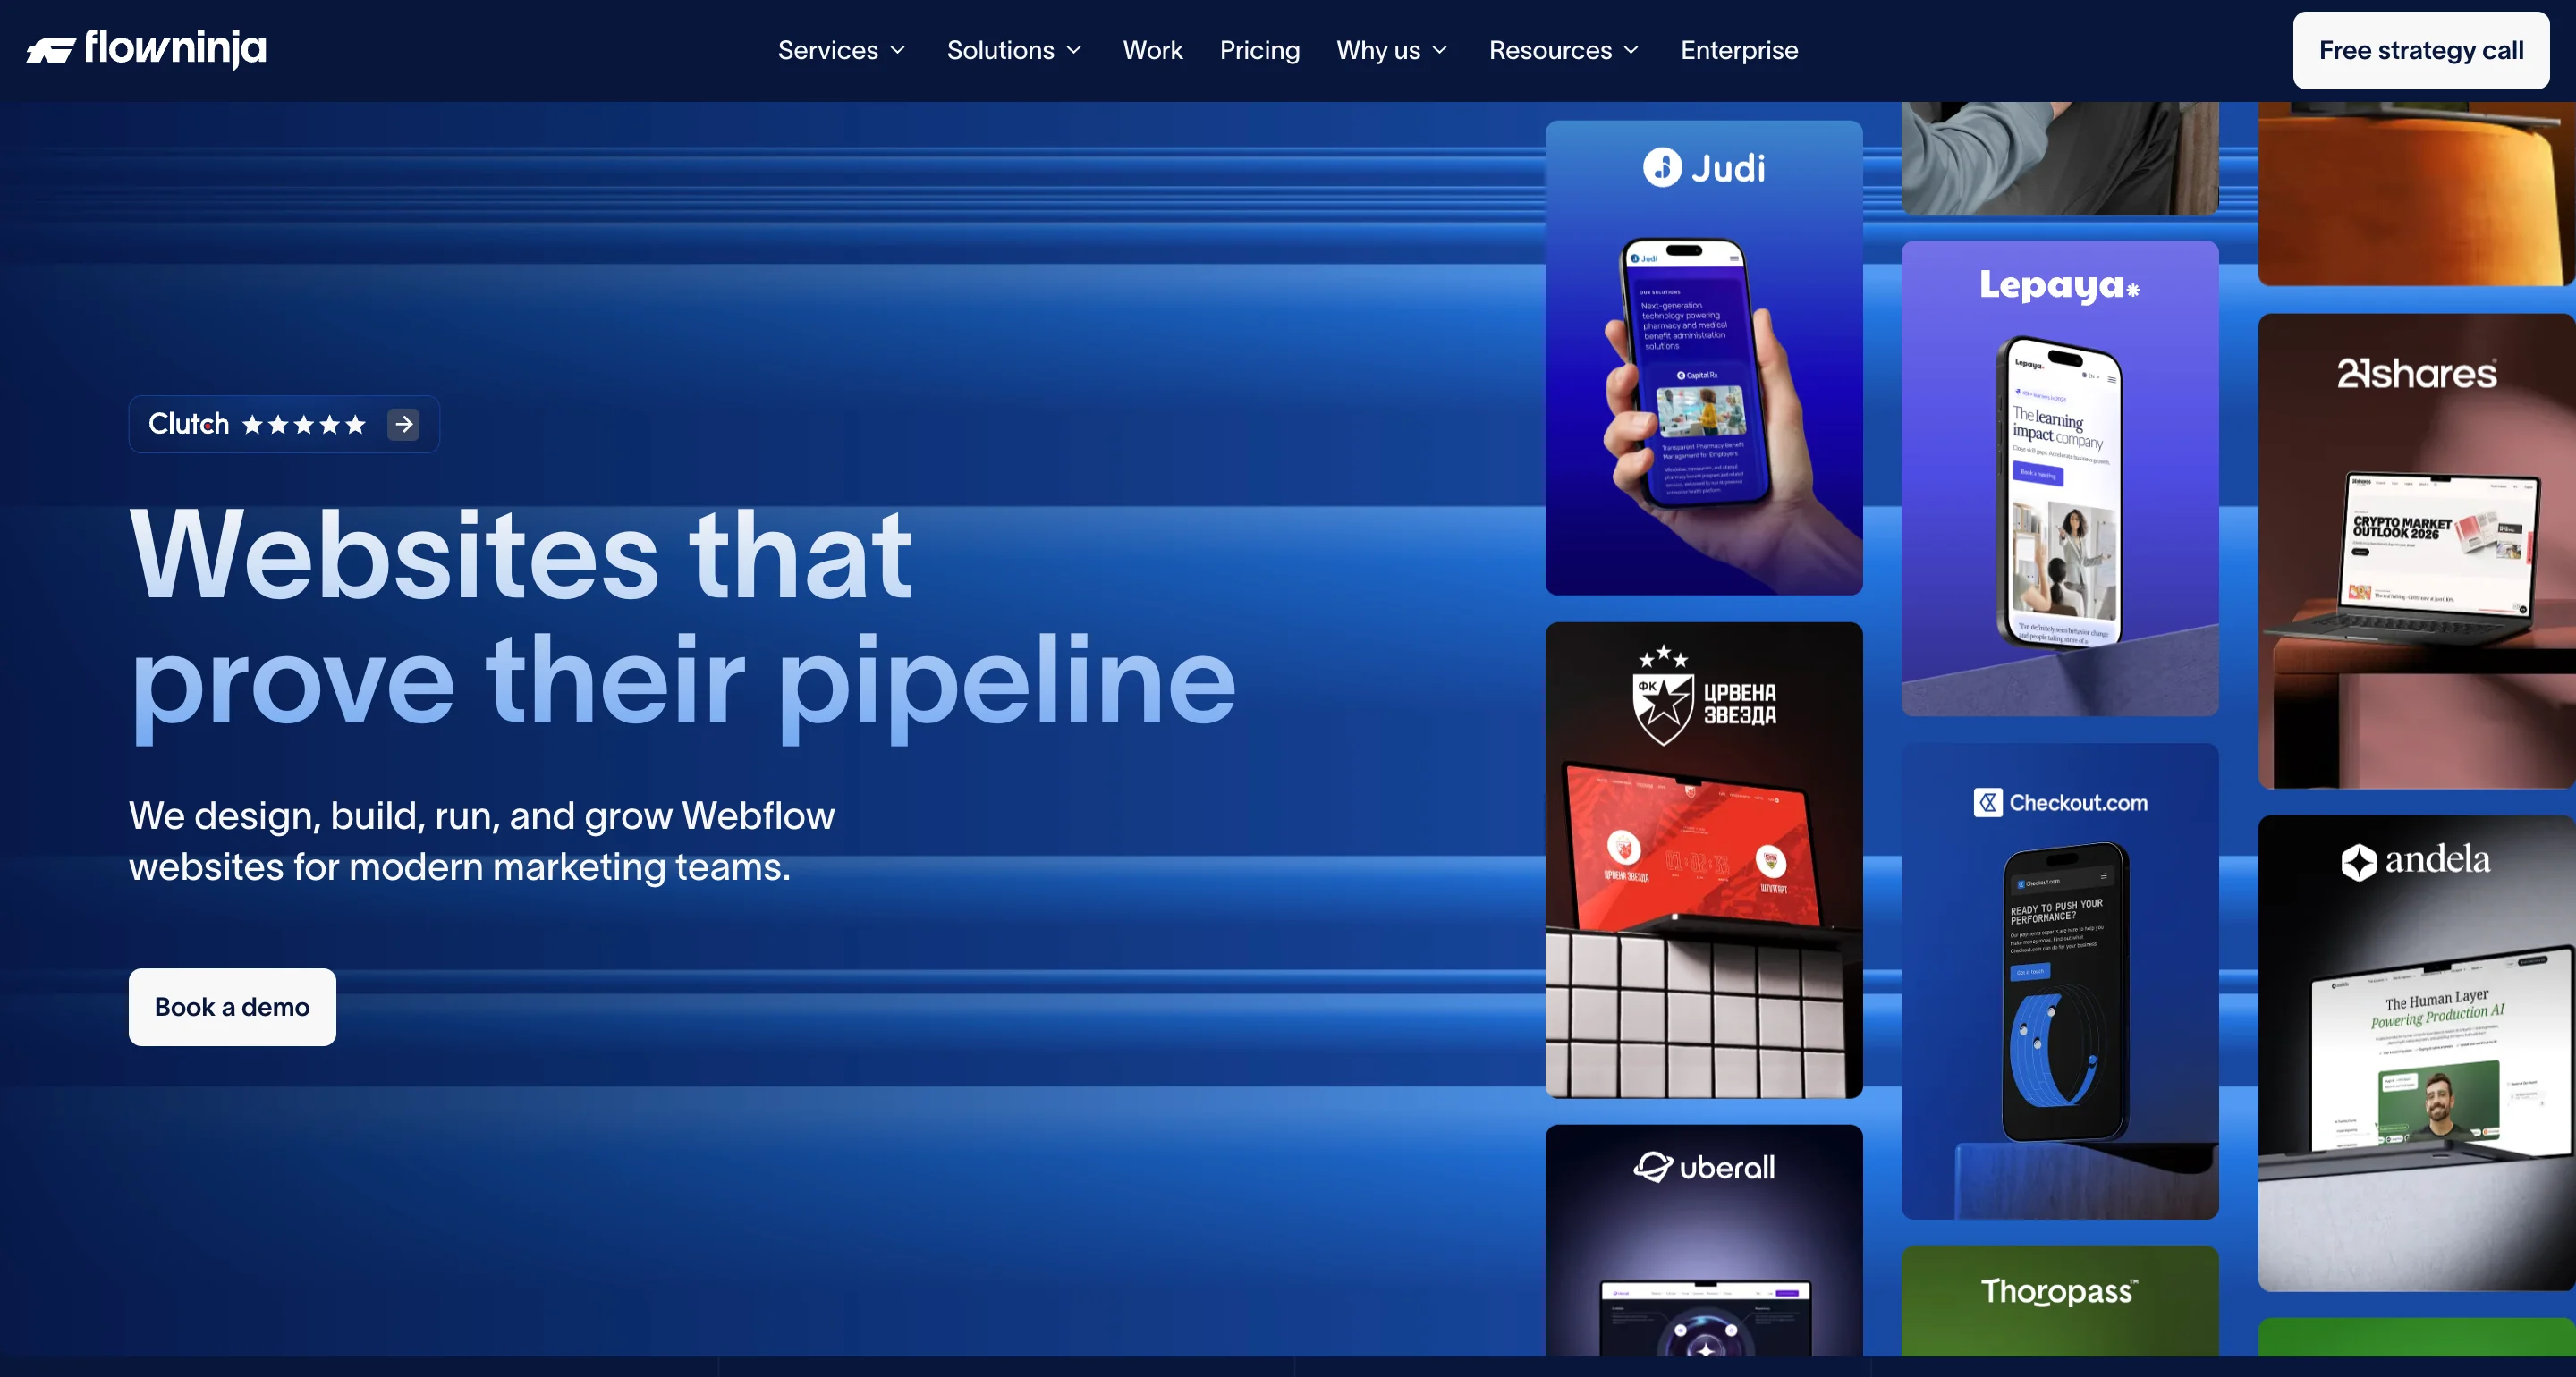Expand the Solutions dropdown menu

pos(1014,50)
